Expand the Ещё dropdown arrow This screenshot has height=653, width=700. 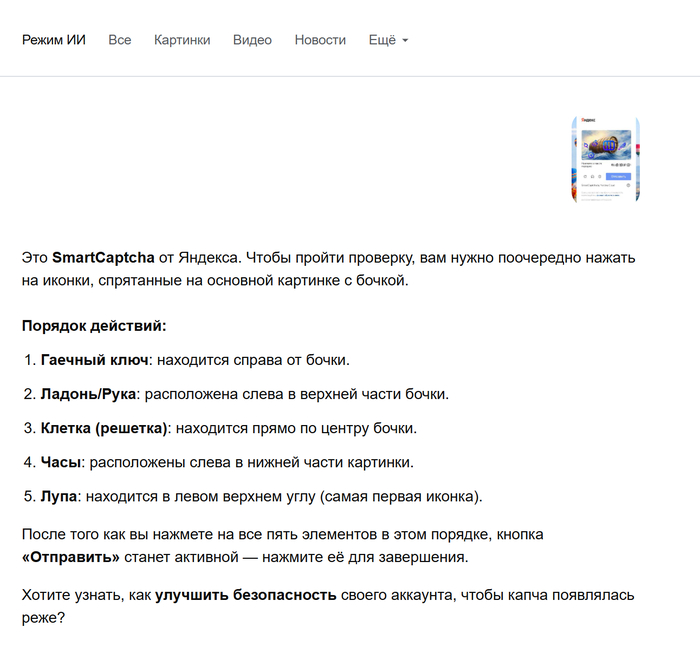pyautogui.click(x=405, y=41)
